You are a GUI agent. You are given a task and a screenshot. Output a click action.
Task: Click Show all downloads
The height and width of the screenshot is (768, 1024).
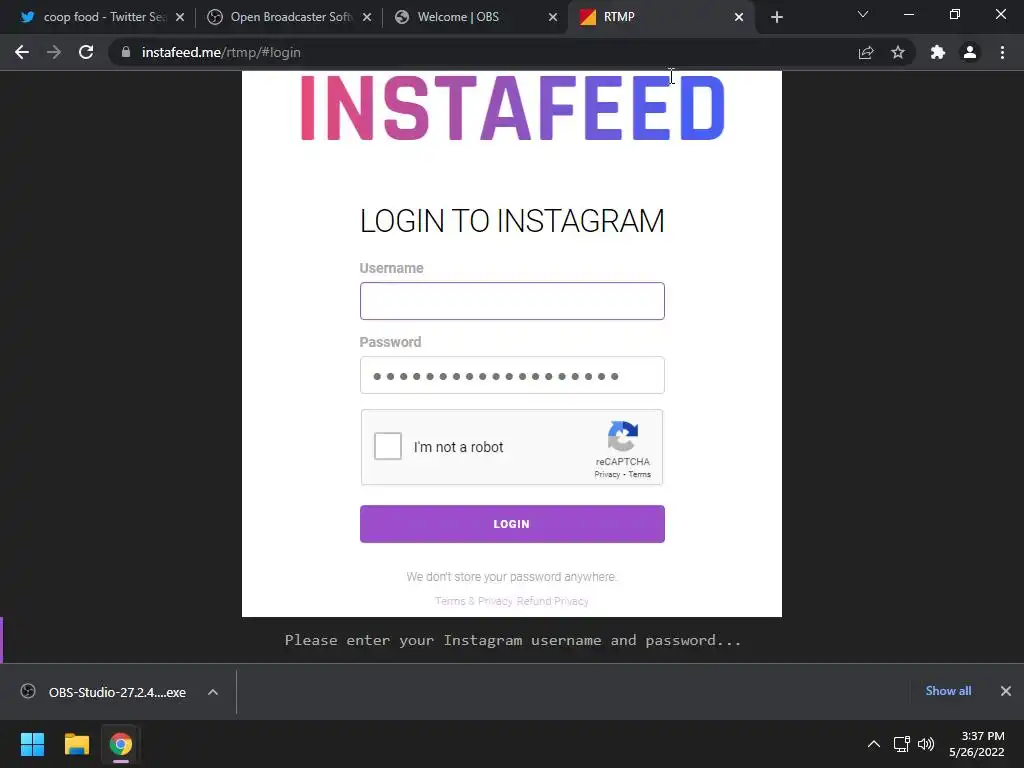(948, 691)
